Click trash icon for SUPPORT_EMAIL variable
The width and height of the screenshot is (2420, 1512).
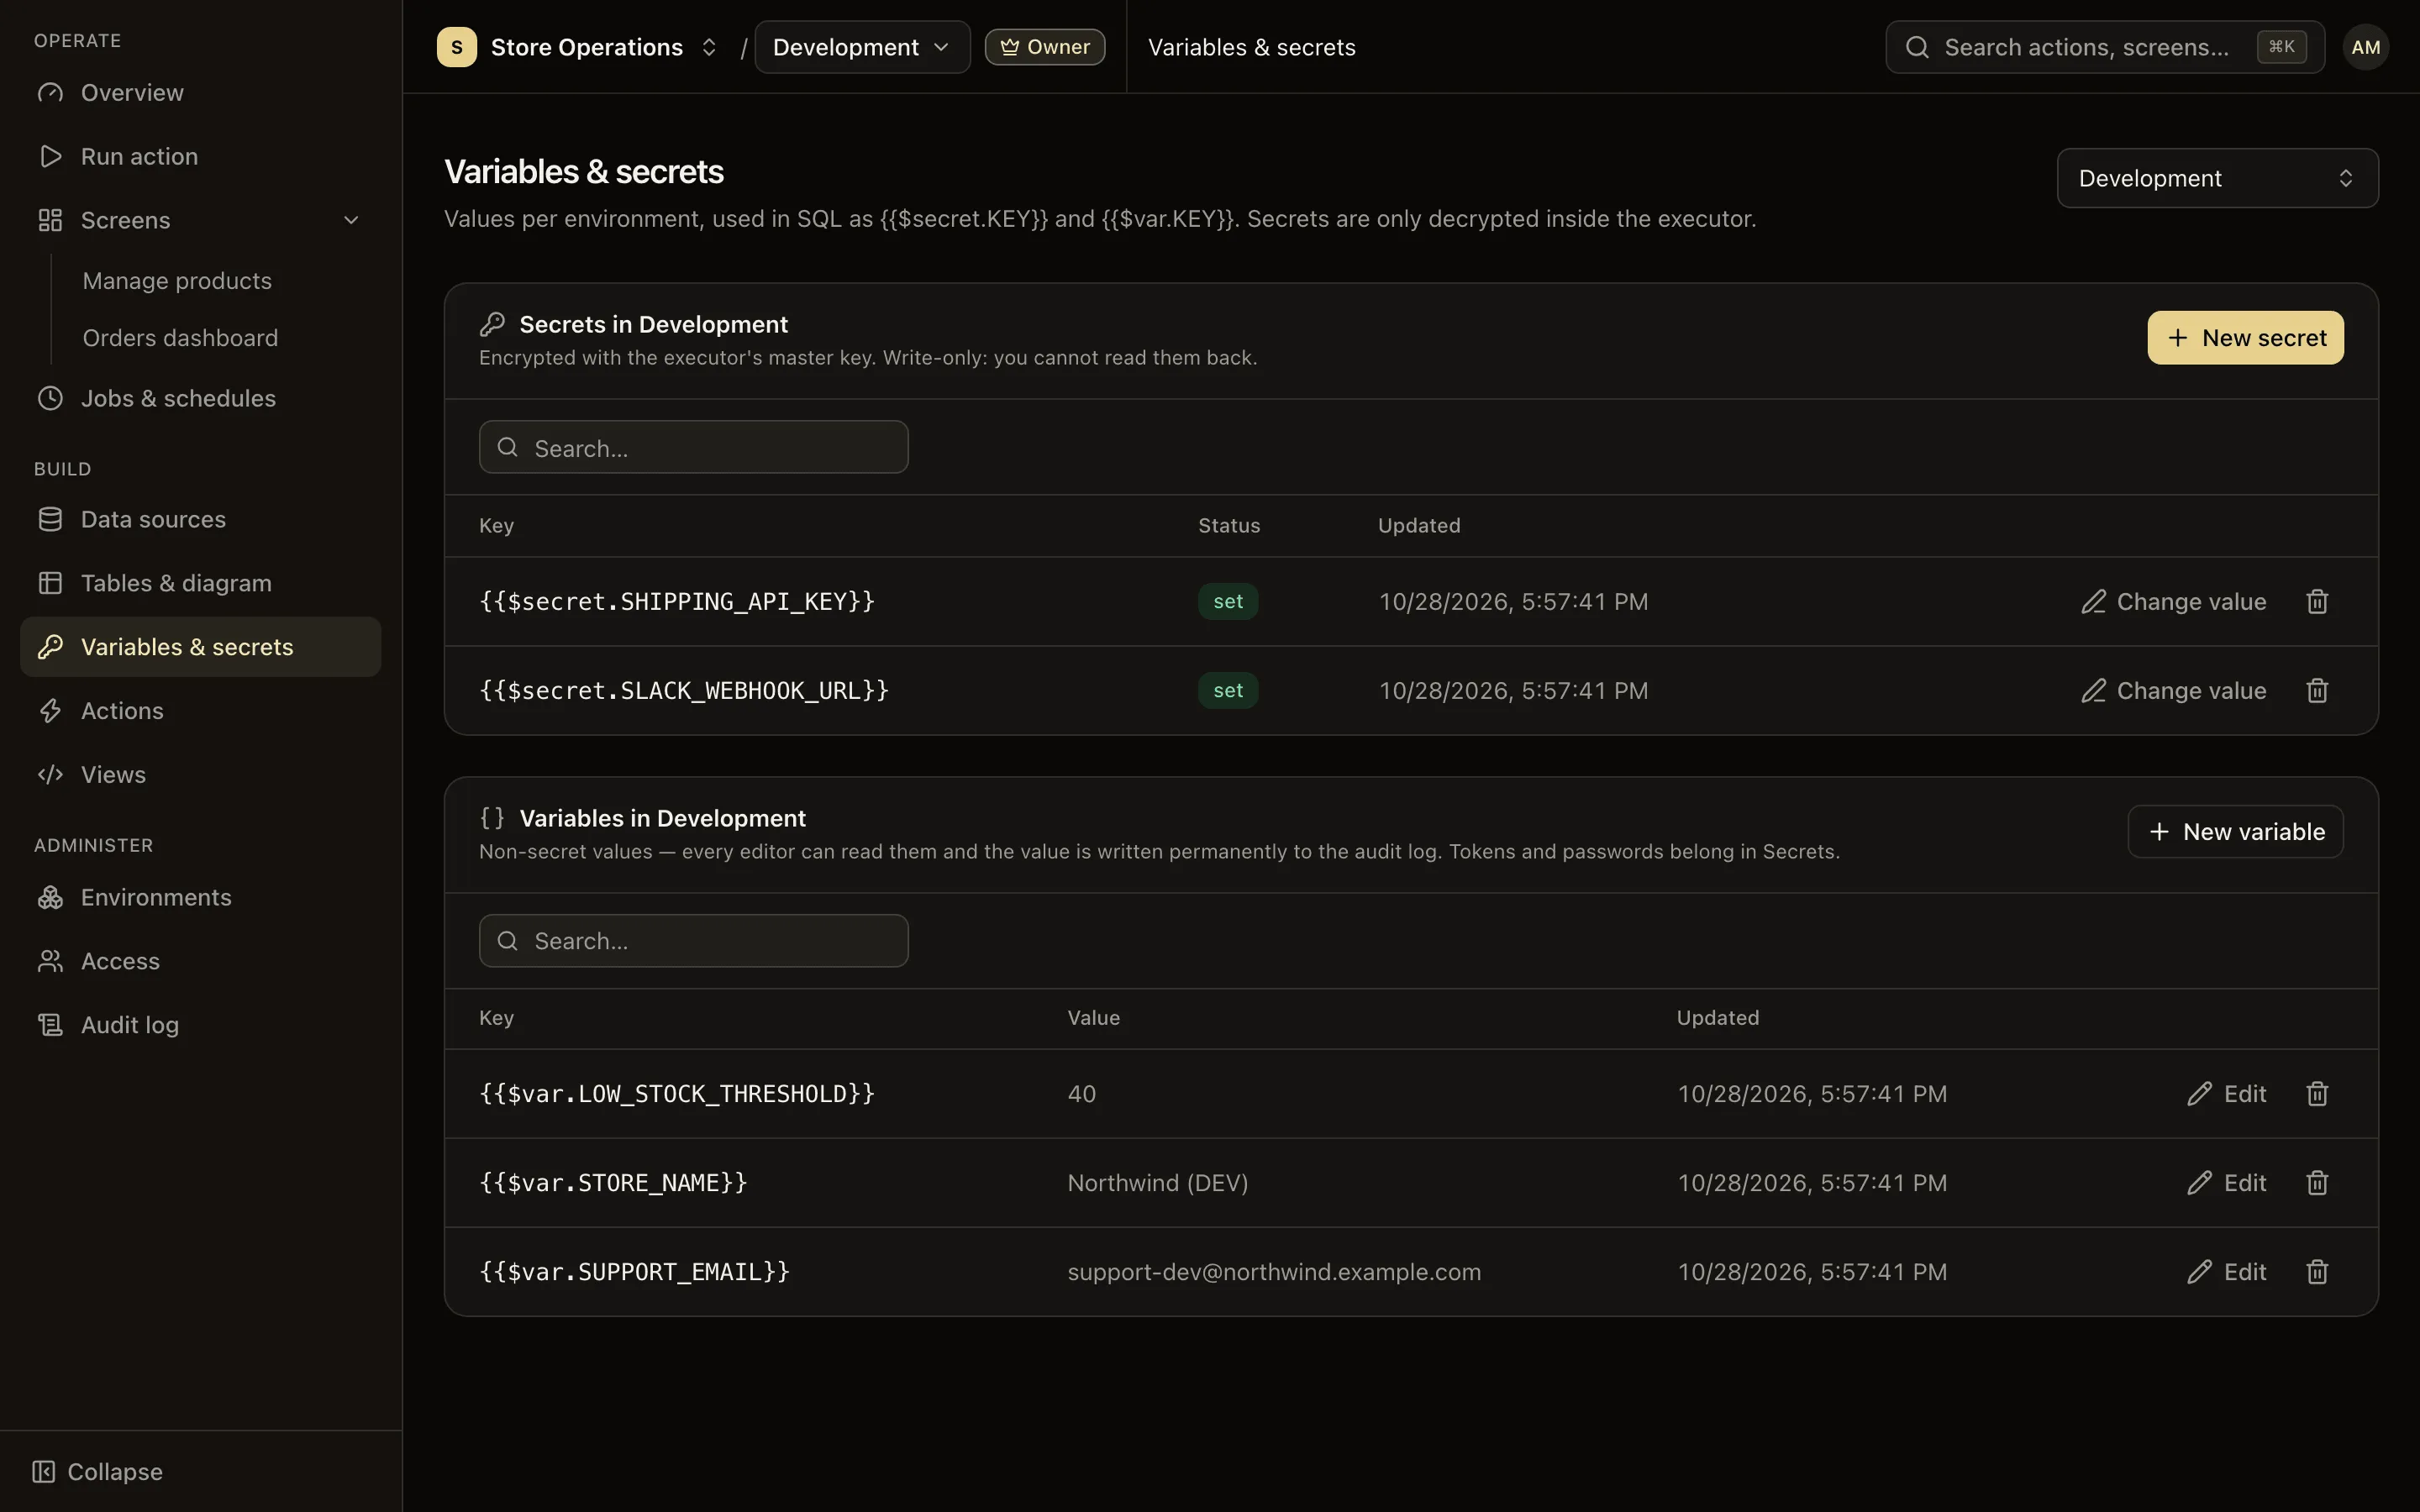click(x=2317, y=1271)
